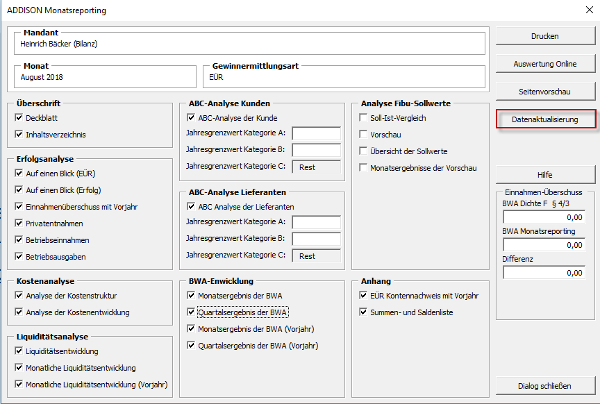
Task: Enable the Soll-Ist-Vergleich checkbox
Action: pos(363,118)
